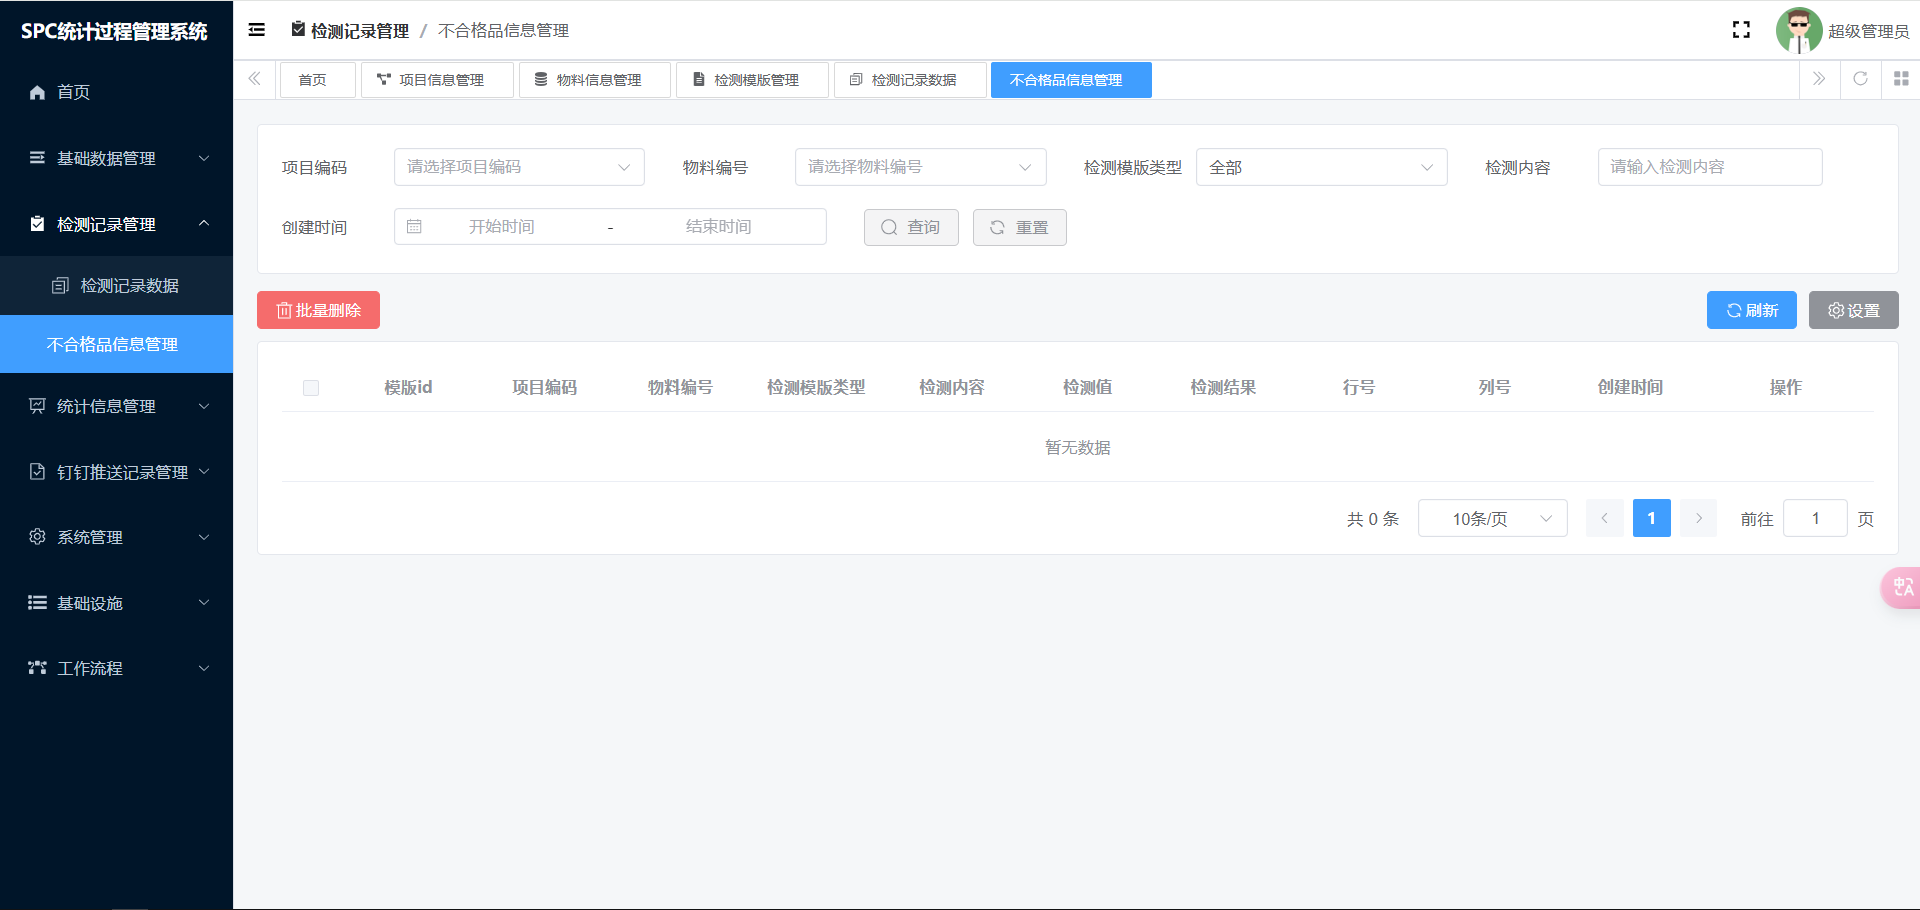This screenshot has height=910, width=1920.
Task: Click the 超级管理员 username
Action: (x=1868, y=31)
